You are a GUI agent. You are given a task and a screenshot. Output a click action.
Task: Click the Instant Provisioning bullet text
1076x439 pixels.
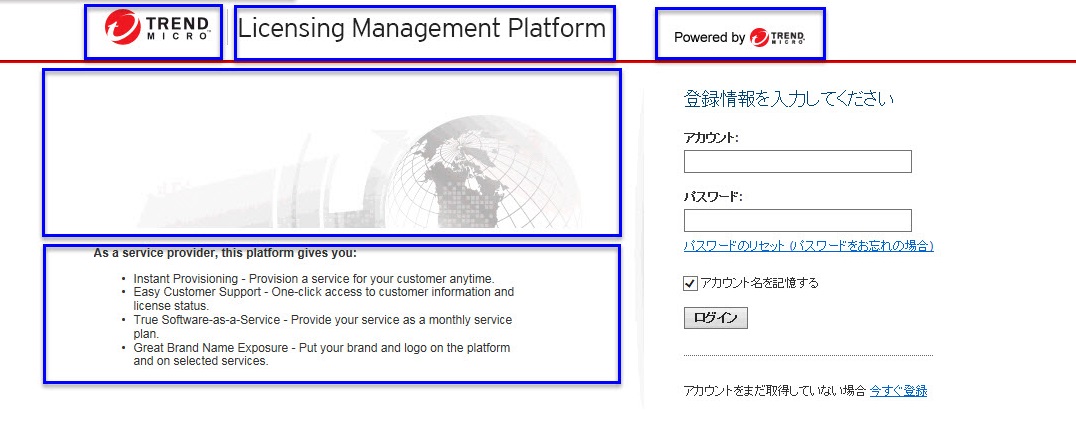pos(314,278)
